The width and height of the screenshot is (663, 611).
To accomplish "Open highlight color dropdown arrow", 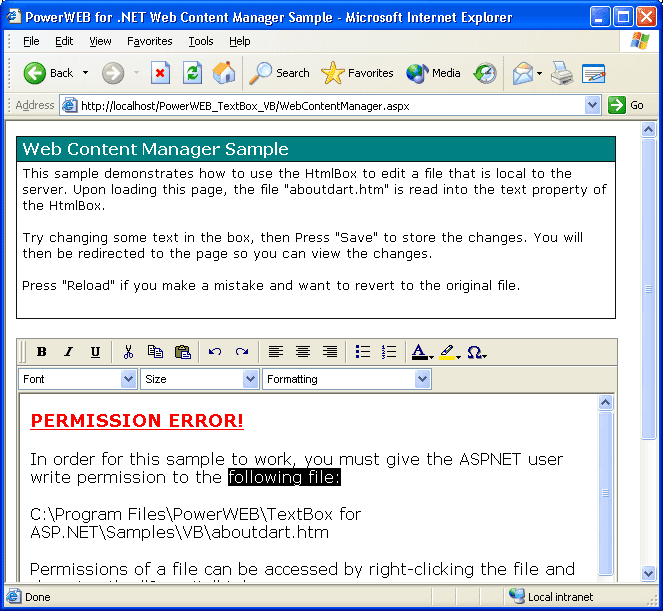I will pos(458,357).
